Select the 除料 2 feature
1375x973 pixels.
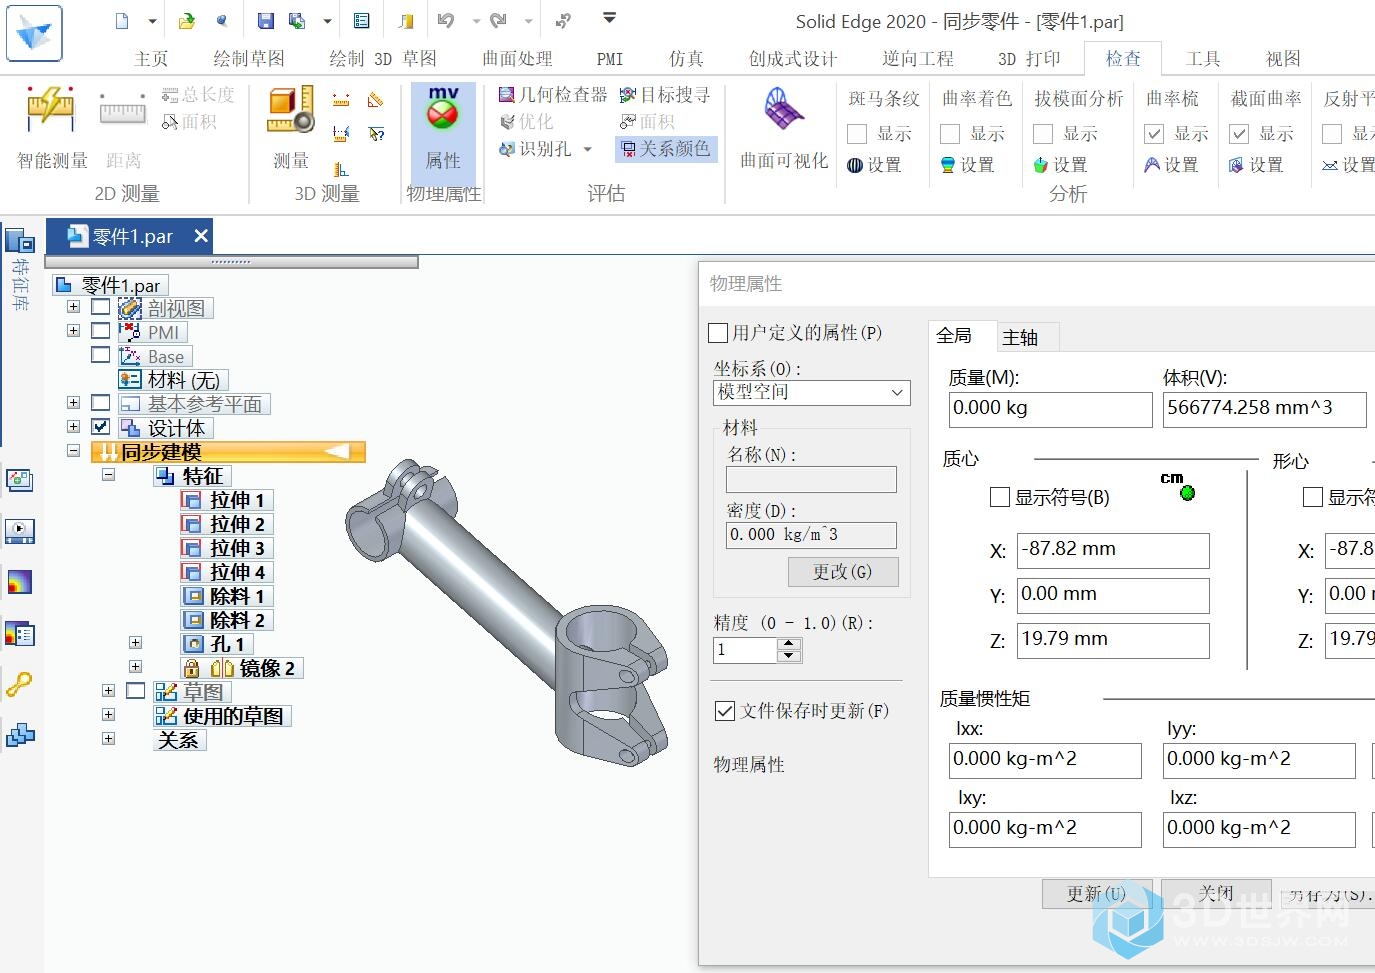226,620
